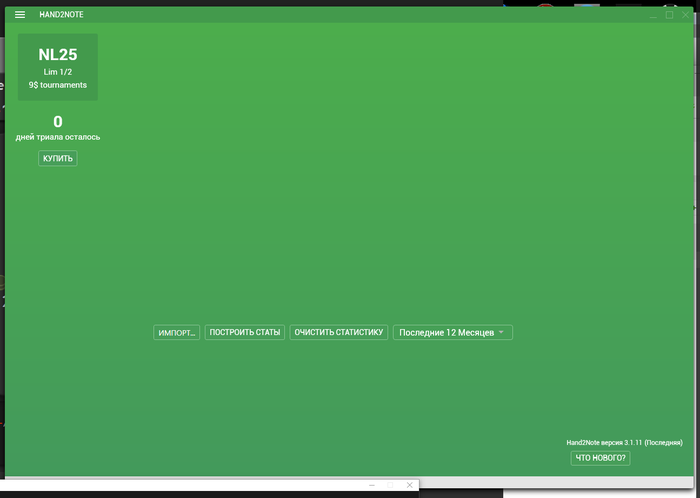Open the Последние 12 Месяцев dropdown
Viewport: 700px width, 498px height.
tap(453, 332)
